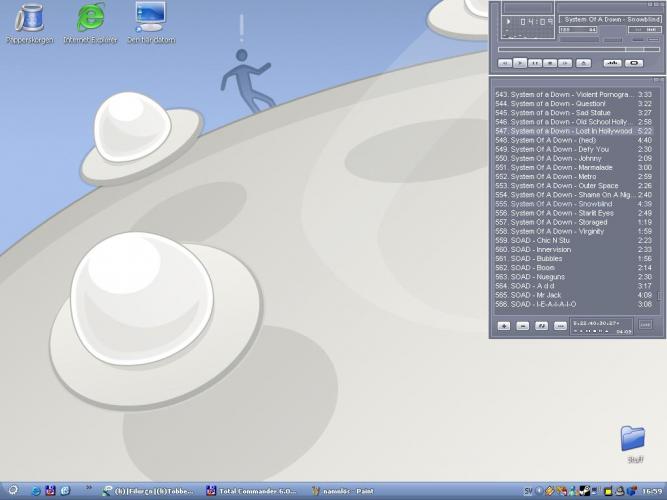Skip to next track in Winamp
Screen dimensions: 667x500
tap(566, 63)
